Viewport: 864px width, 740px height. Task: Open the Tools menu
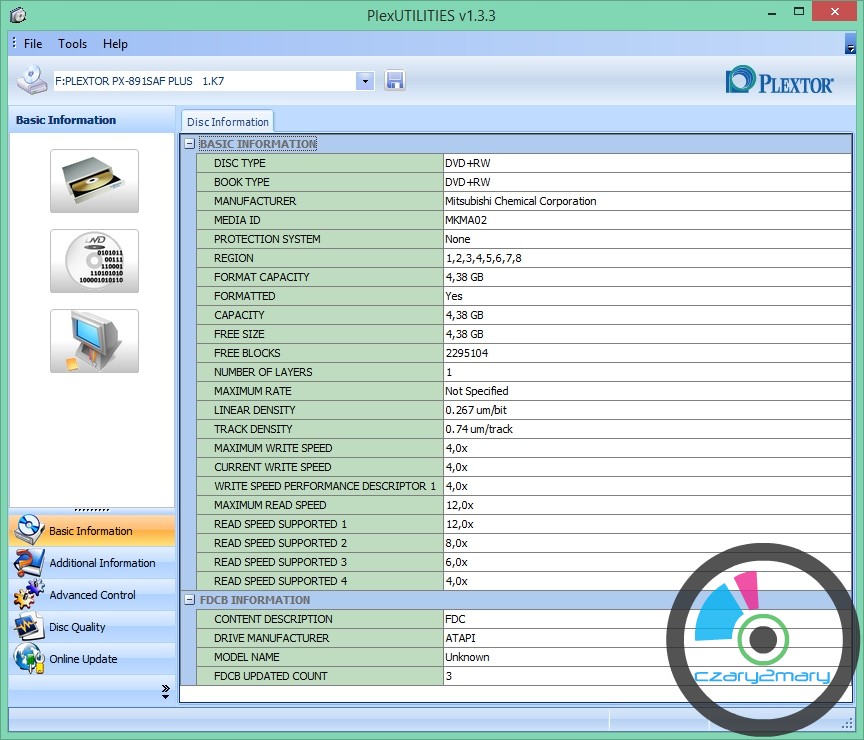point(72,44)
